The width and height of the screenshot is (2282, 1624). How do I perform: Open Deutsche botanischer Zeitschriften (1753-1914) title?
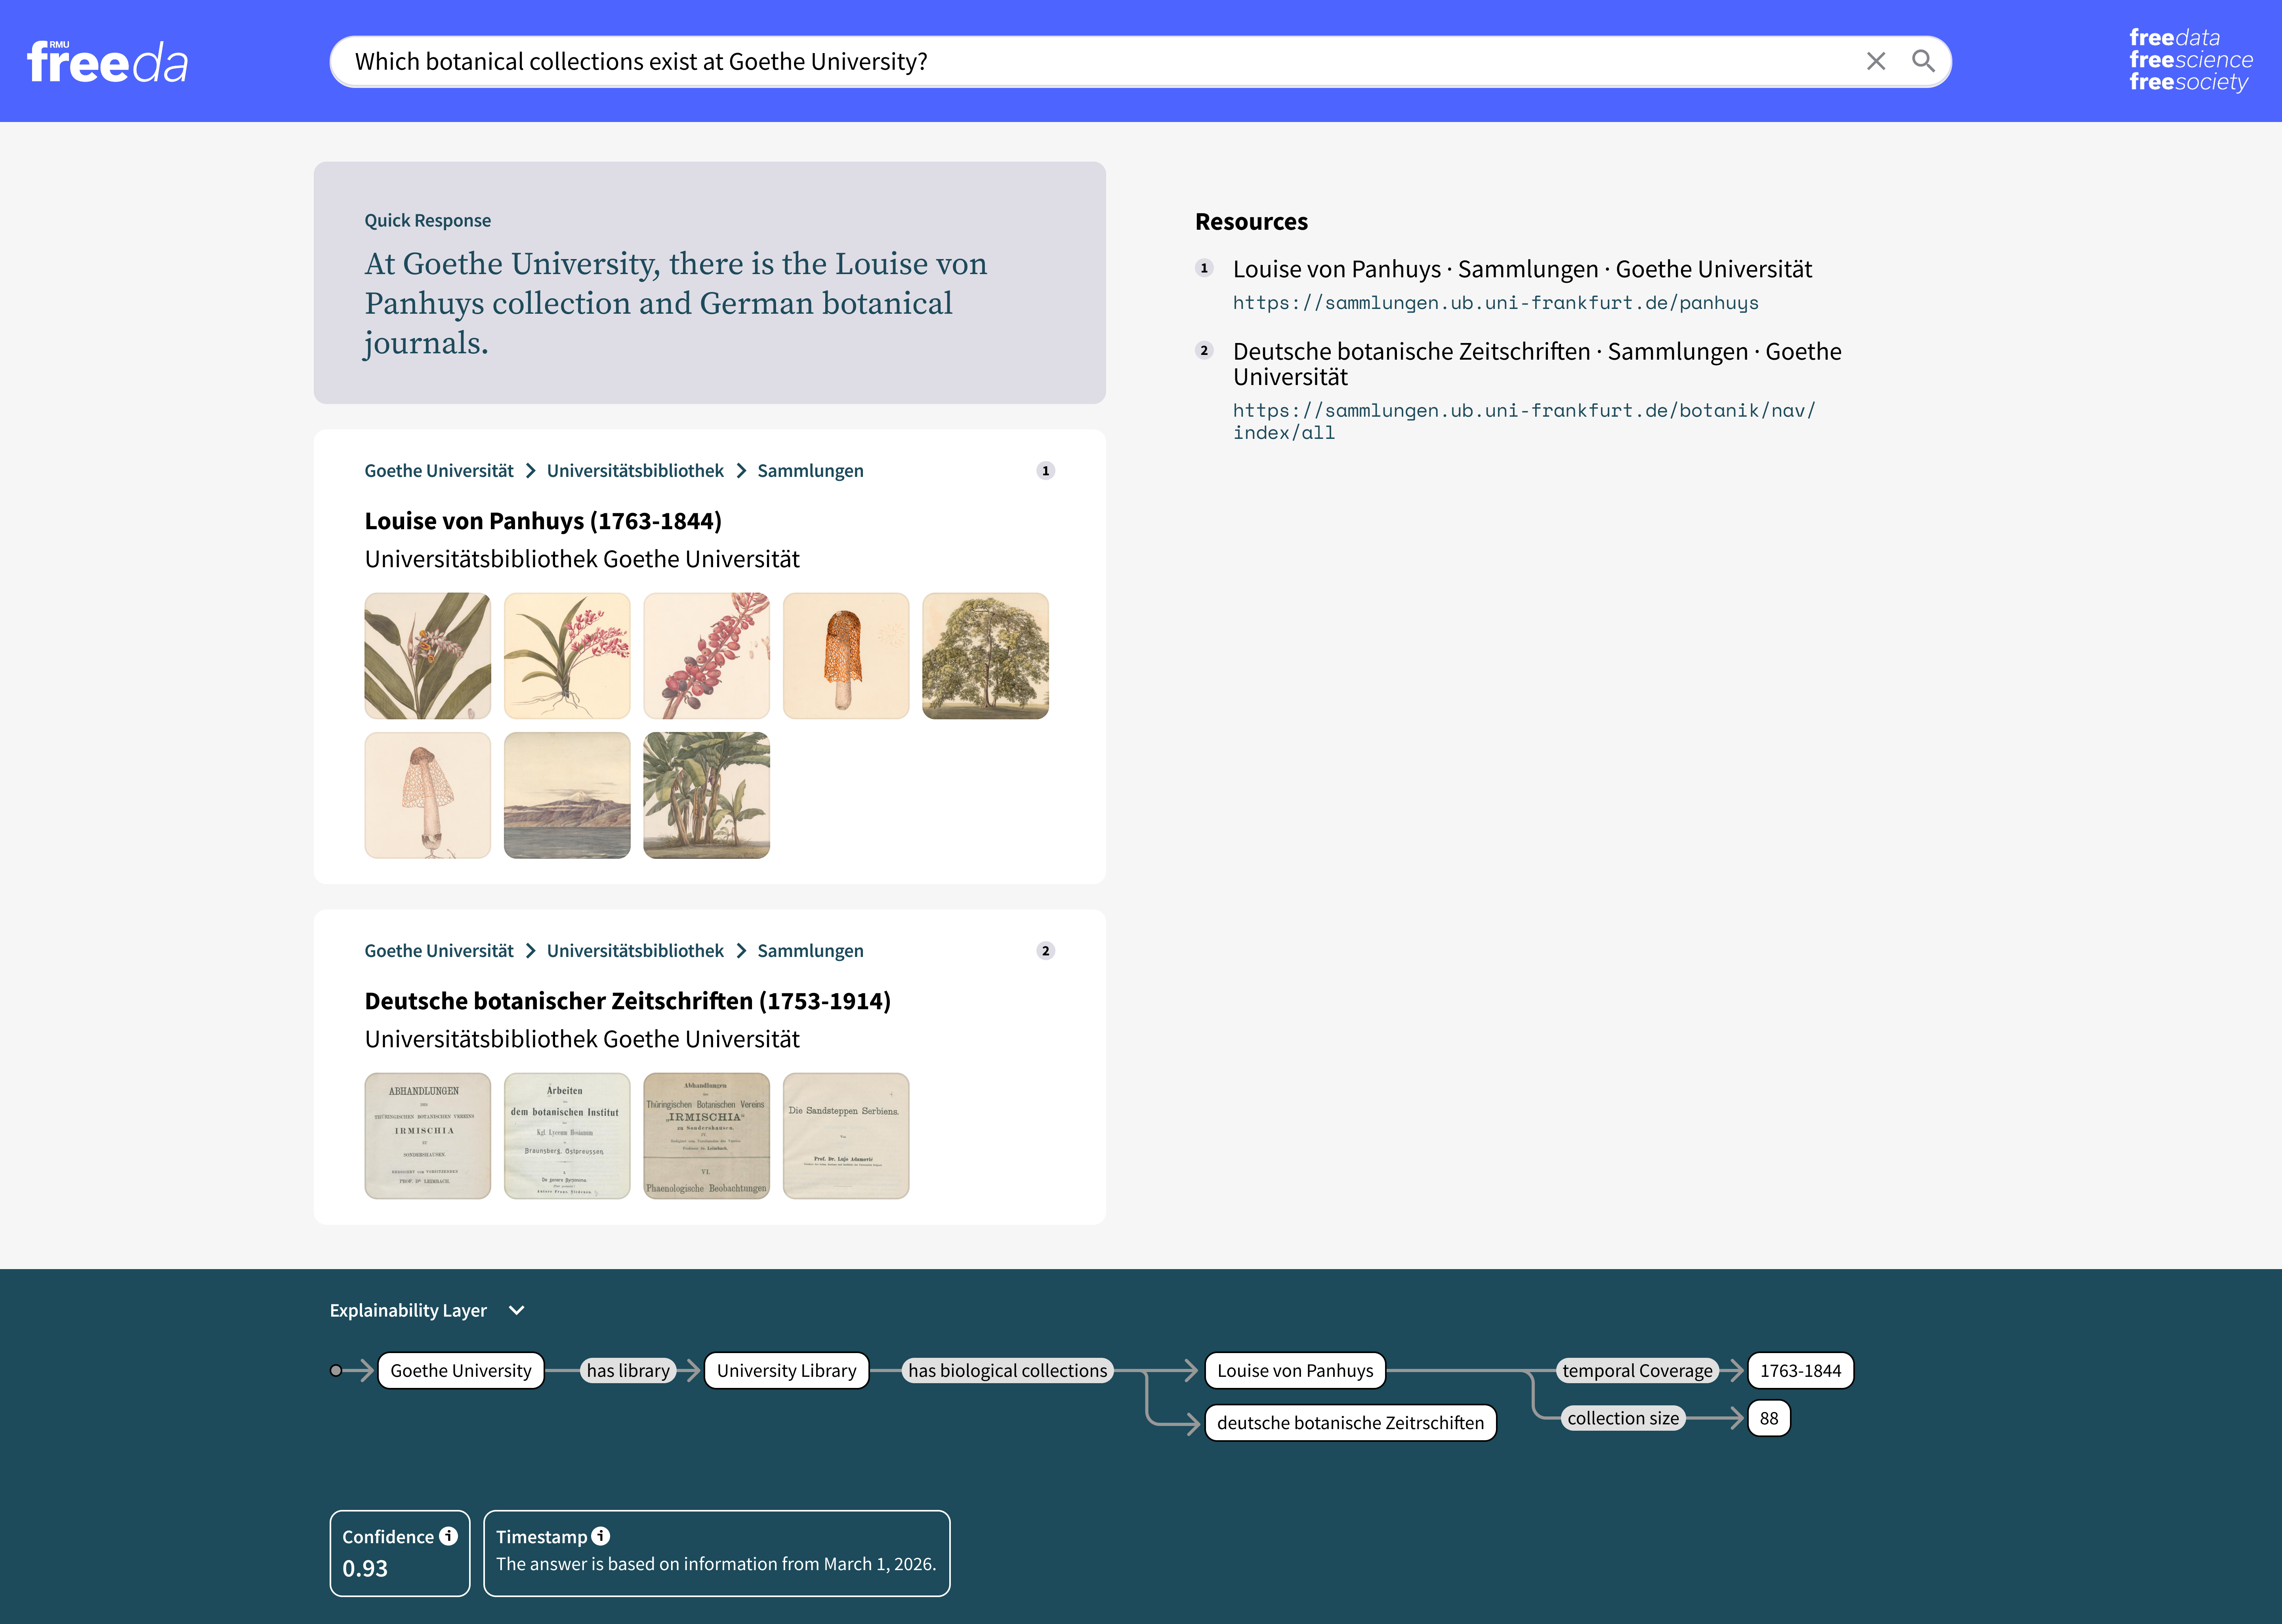click(627, 1001)
